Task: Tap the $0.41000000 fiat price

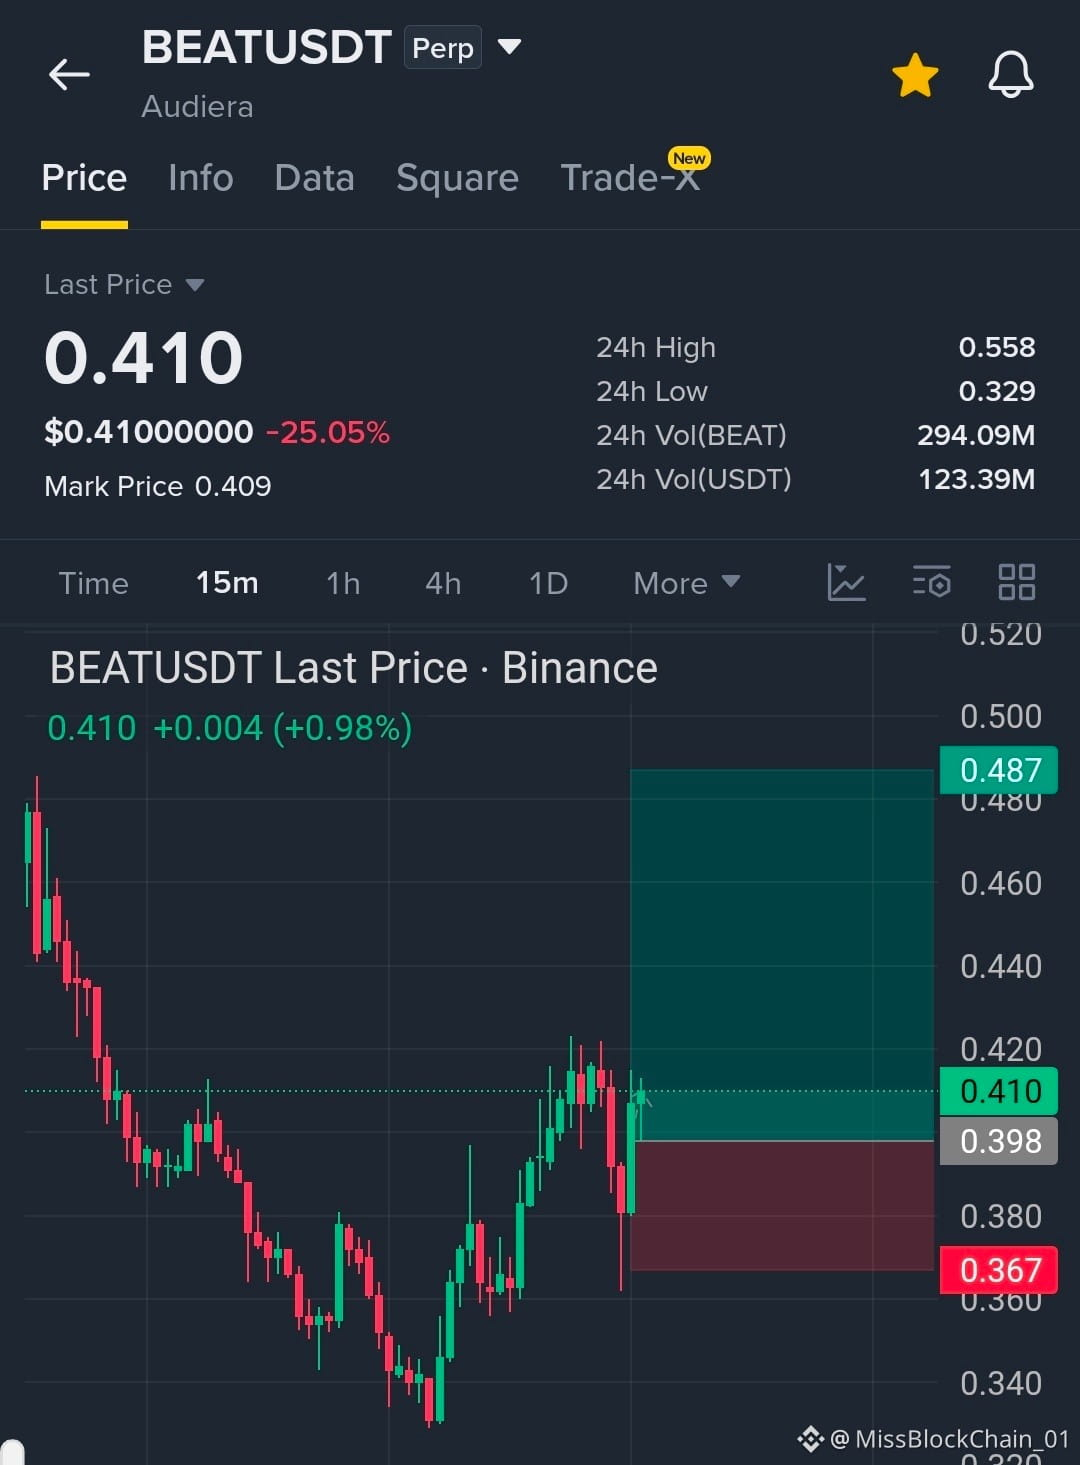Action: click(149, 432)
